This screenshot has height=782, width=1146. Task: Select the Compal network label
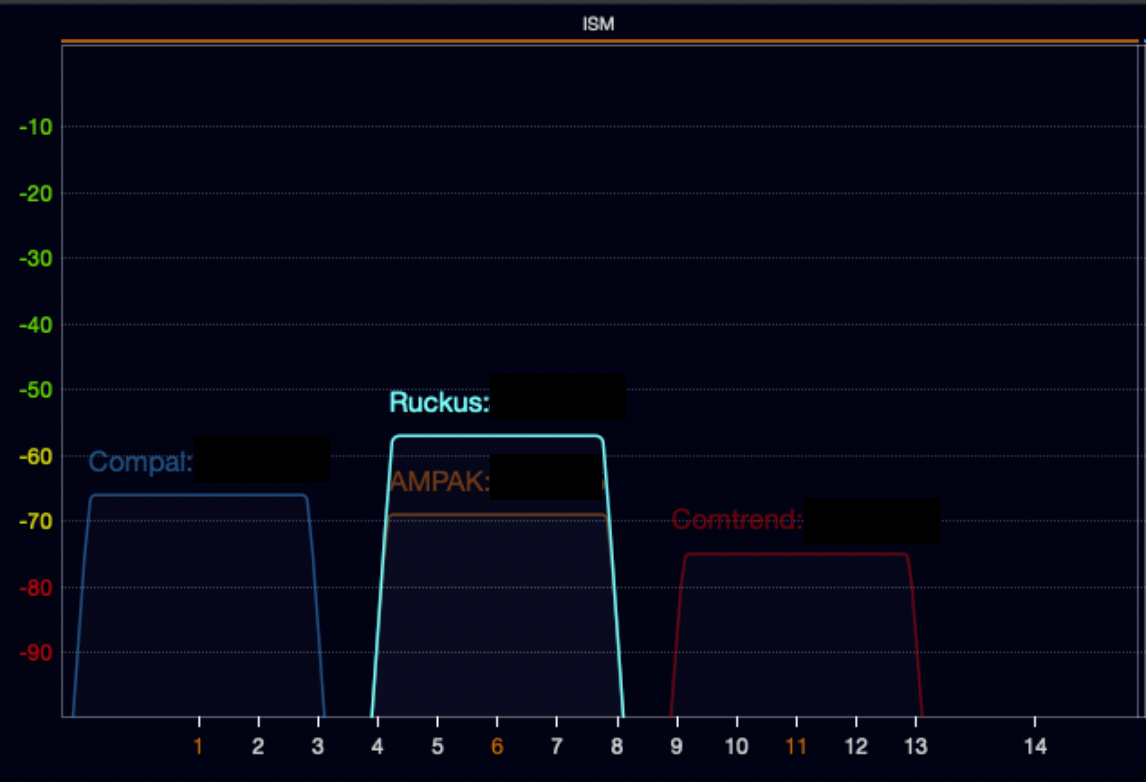(x=140, y=462)
